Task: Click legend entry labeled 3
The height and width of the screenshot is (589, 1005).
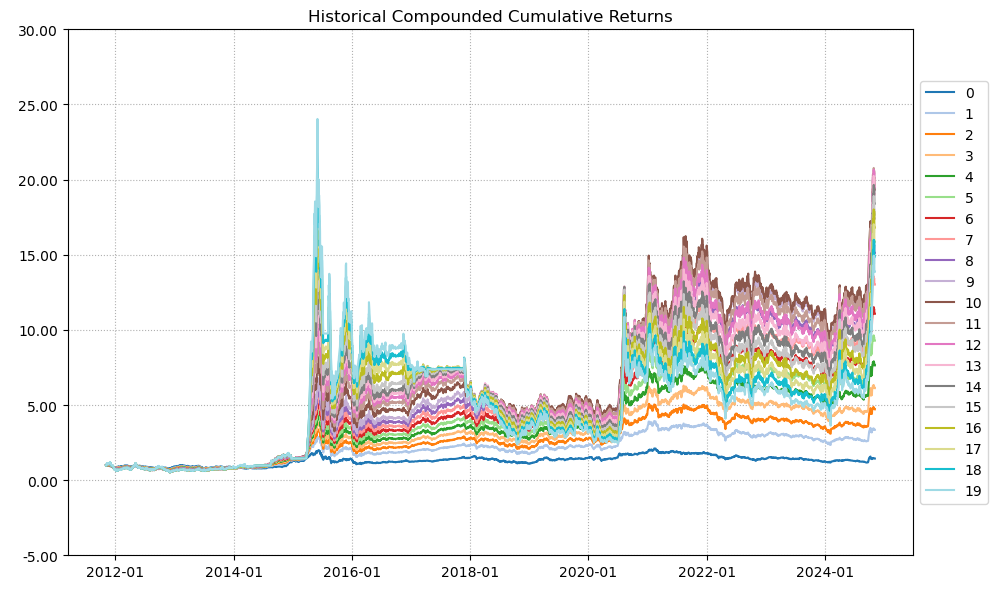Action: click(951, 156)
